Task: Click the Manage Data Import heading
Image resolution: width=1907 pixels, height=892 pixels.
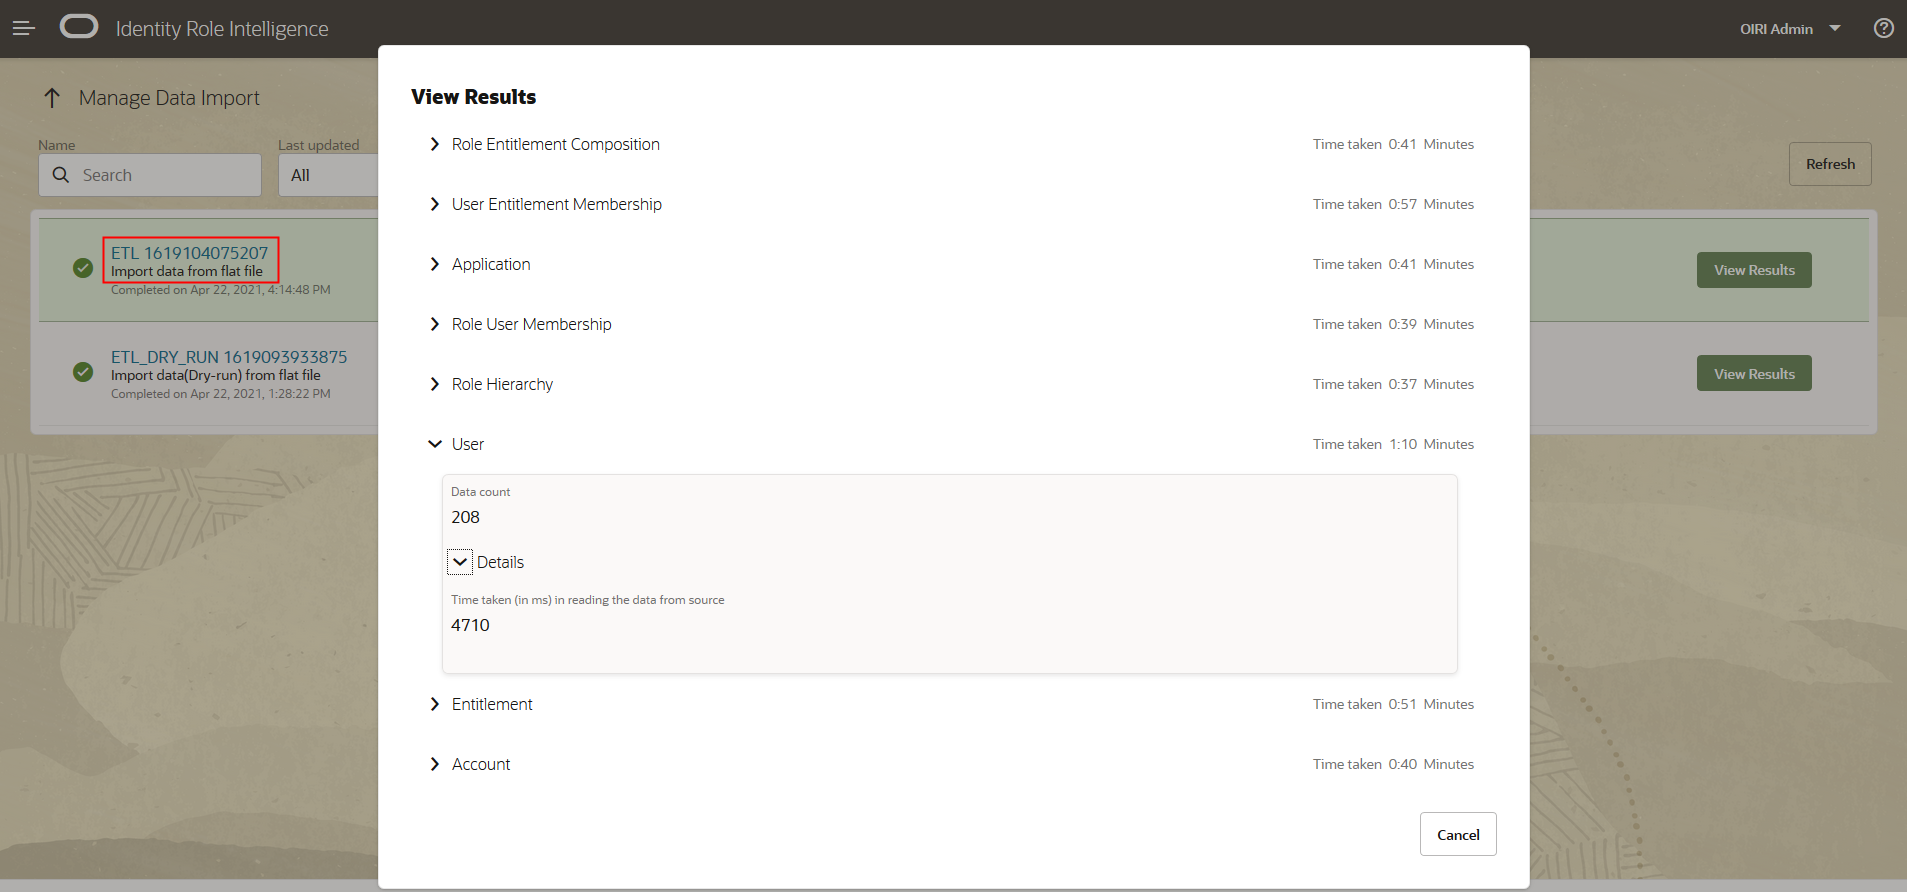Action: pos(169,98)
